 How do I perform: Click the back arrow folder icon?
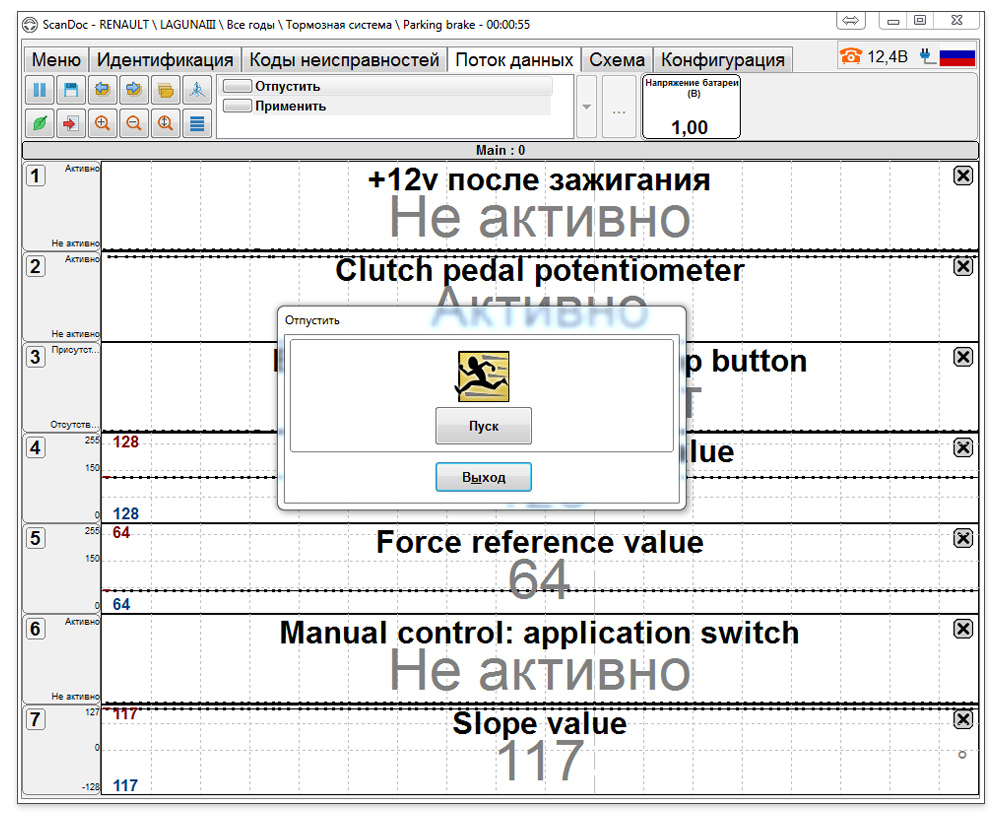[x=102, y=90]
